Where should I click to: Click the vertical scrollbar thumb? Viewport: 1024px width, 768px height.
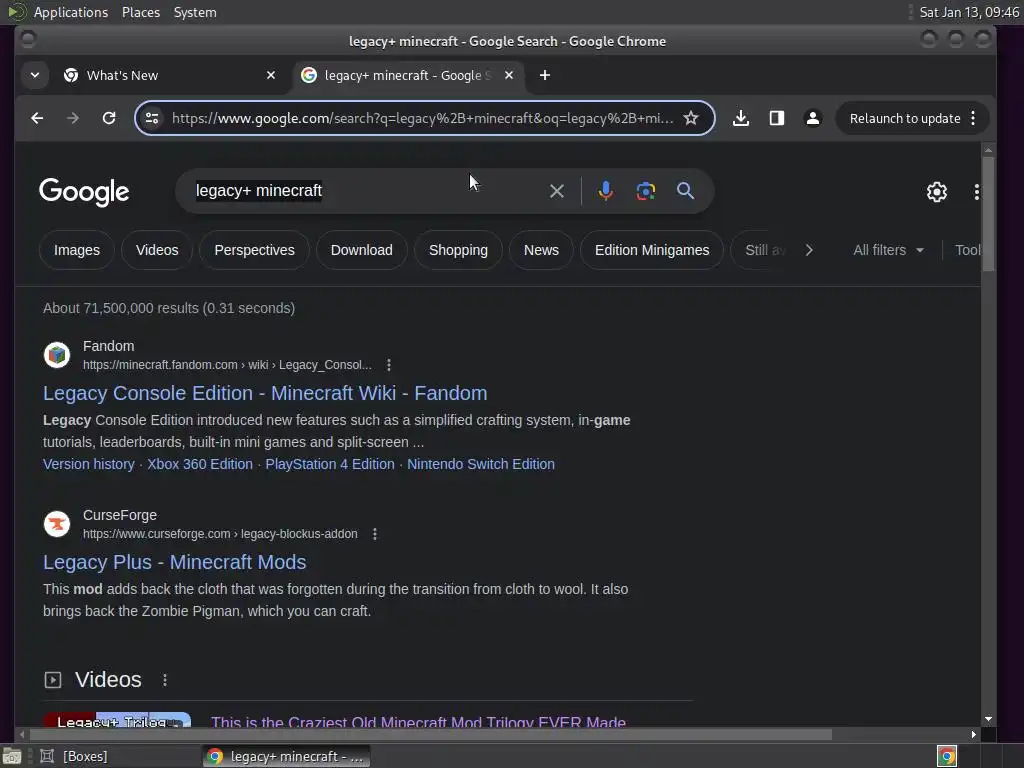coord(988,214)
